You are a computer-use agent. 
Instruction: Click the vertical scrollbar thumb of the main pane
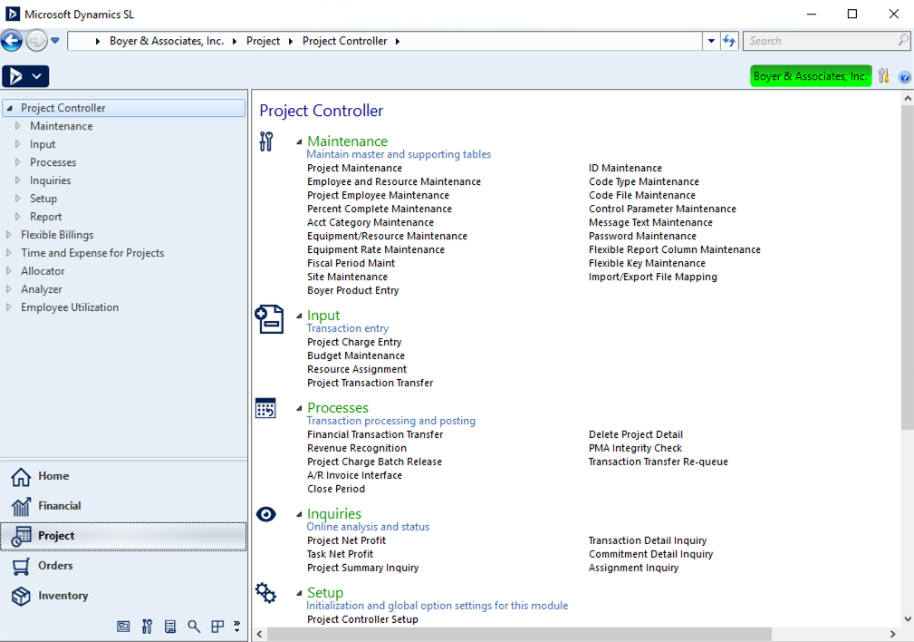907,267
